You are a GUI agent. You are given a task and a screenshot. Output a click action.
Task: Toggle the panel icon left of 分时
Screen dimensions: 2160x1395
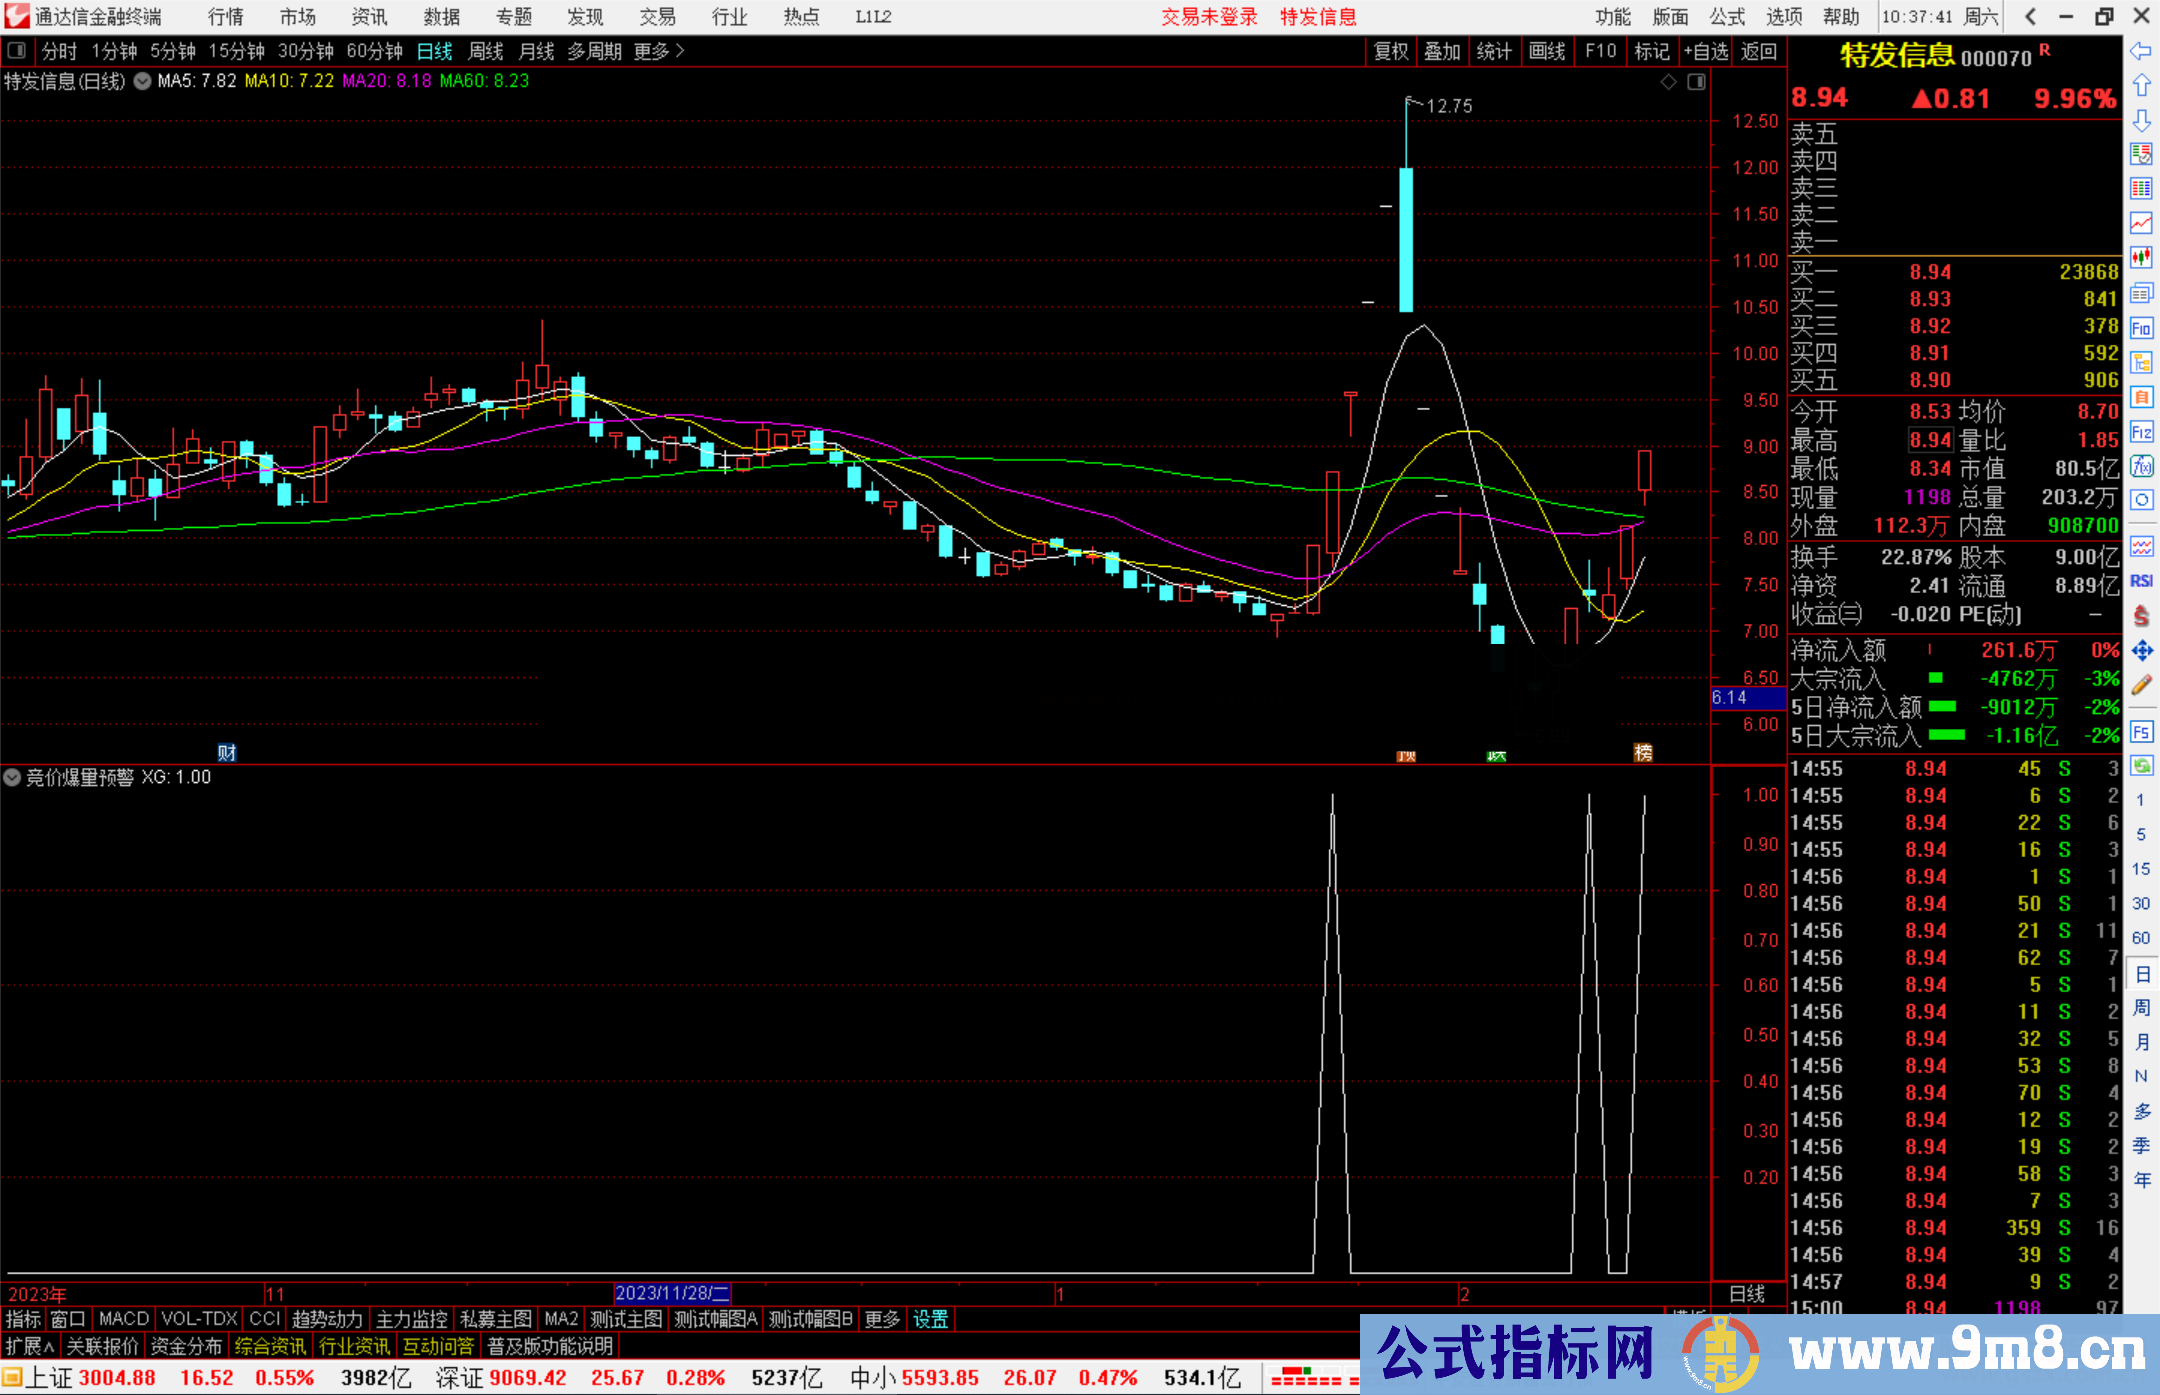coord(17,50)
